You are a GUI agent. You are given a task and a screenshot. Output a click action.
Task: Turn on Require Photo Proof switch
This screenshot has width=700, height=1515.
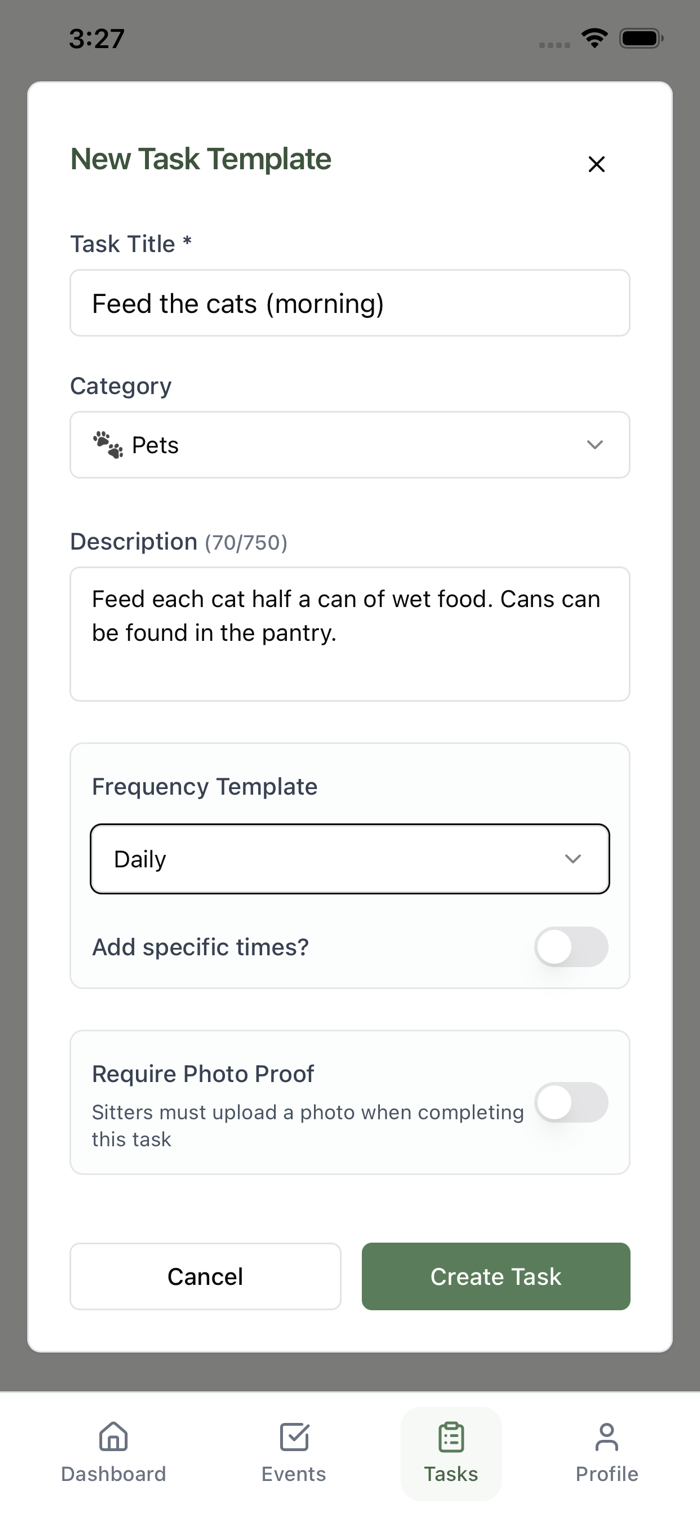point(571,1102)
